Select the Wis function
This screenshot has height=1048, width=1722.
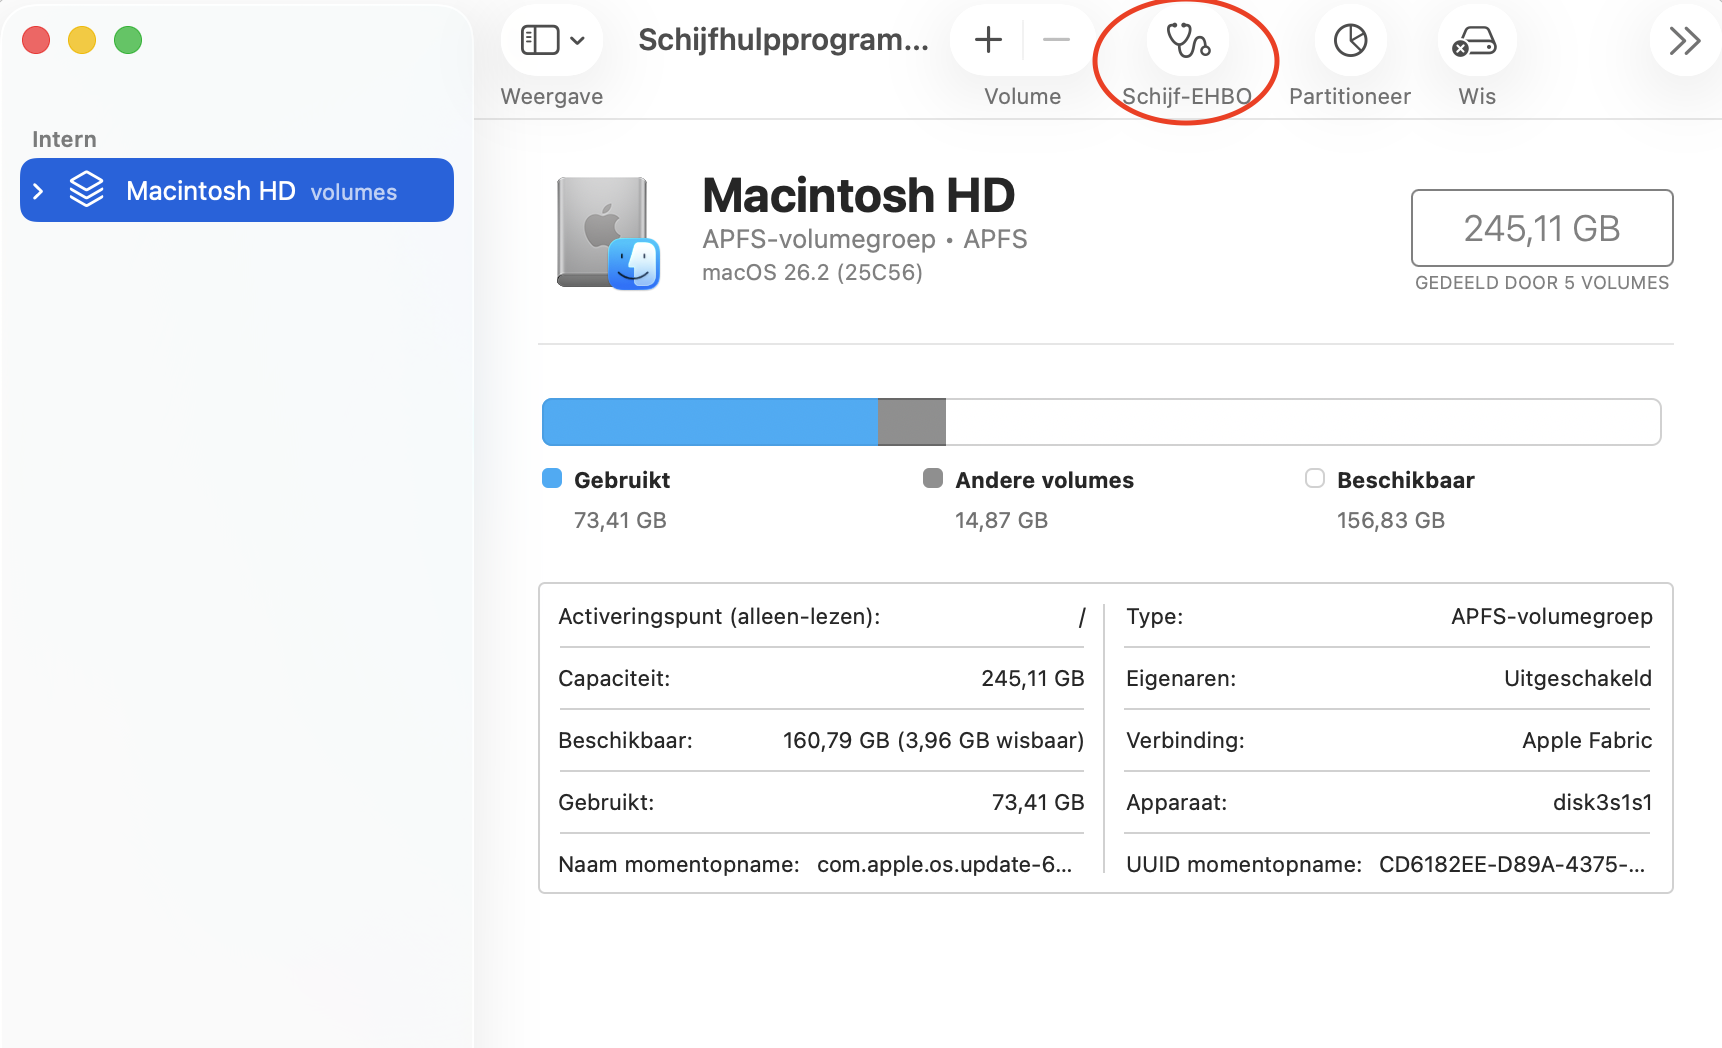1475,41
